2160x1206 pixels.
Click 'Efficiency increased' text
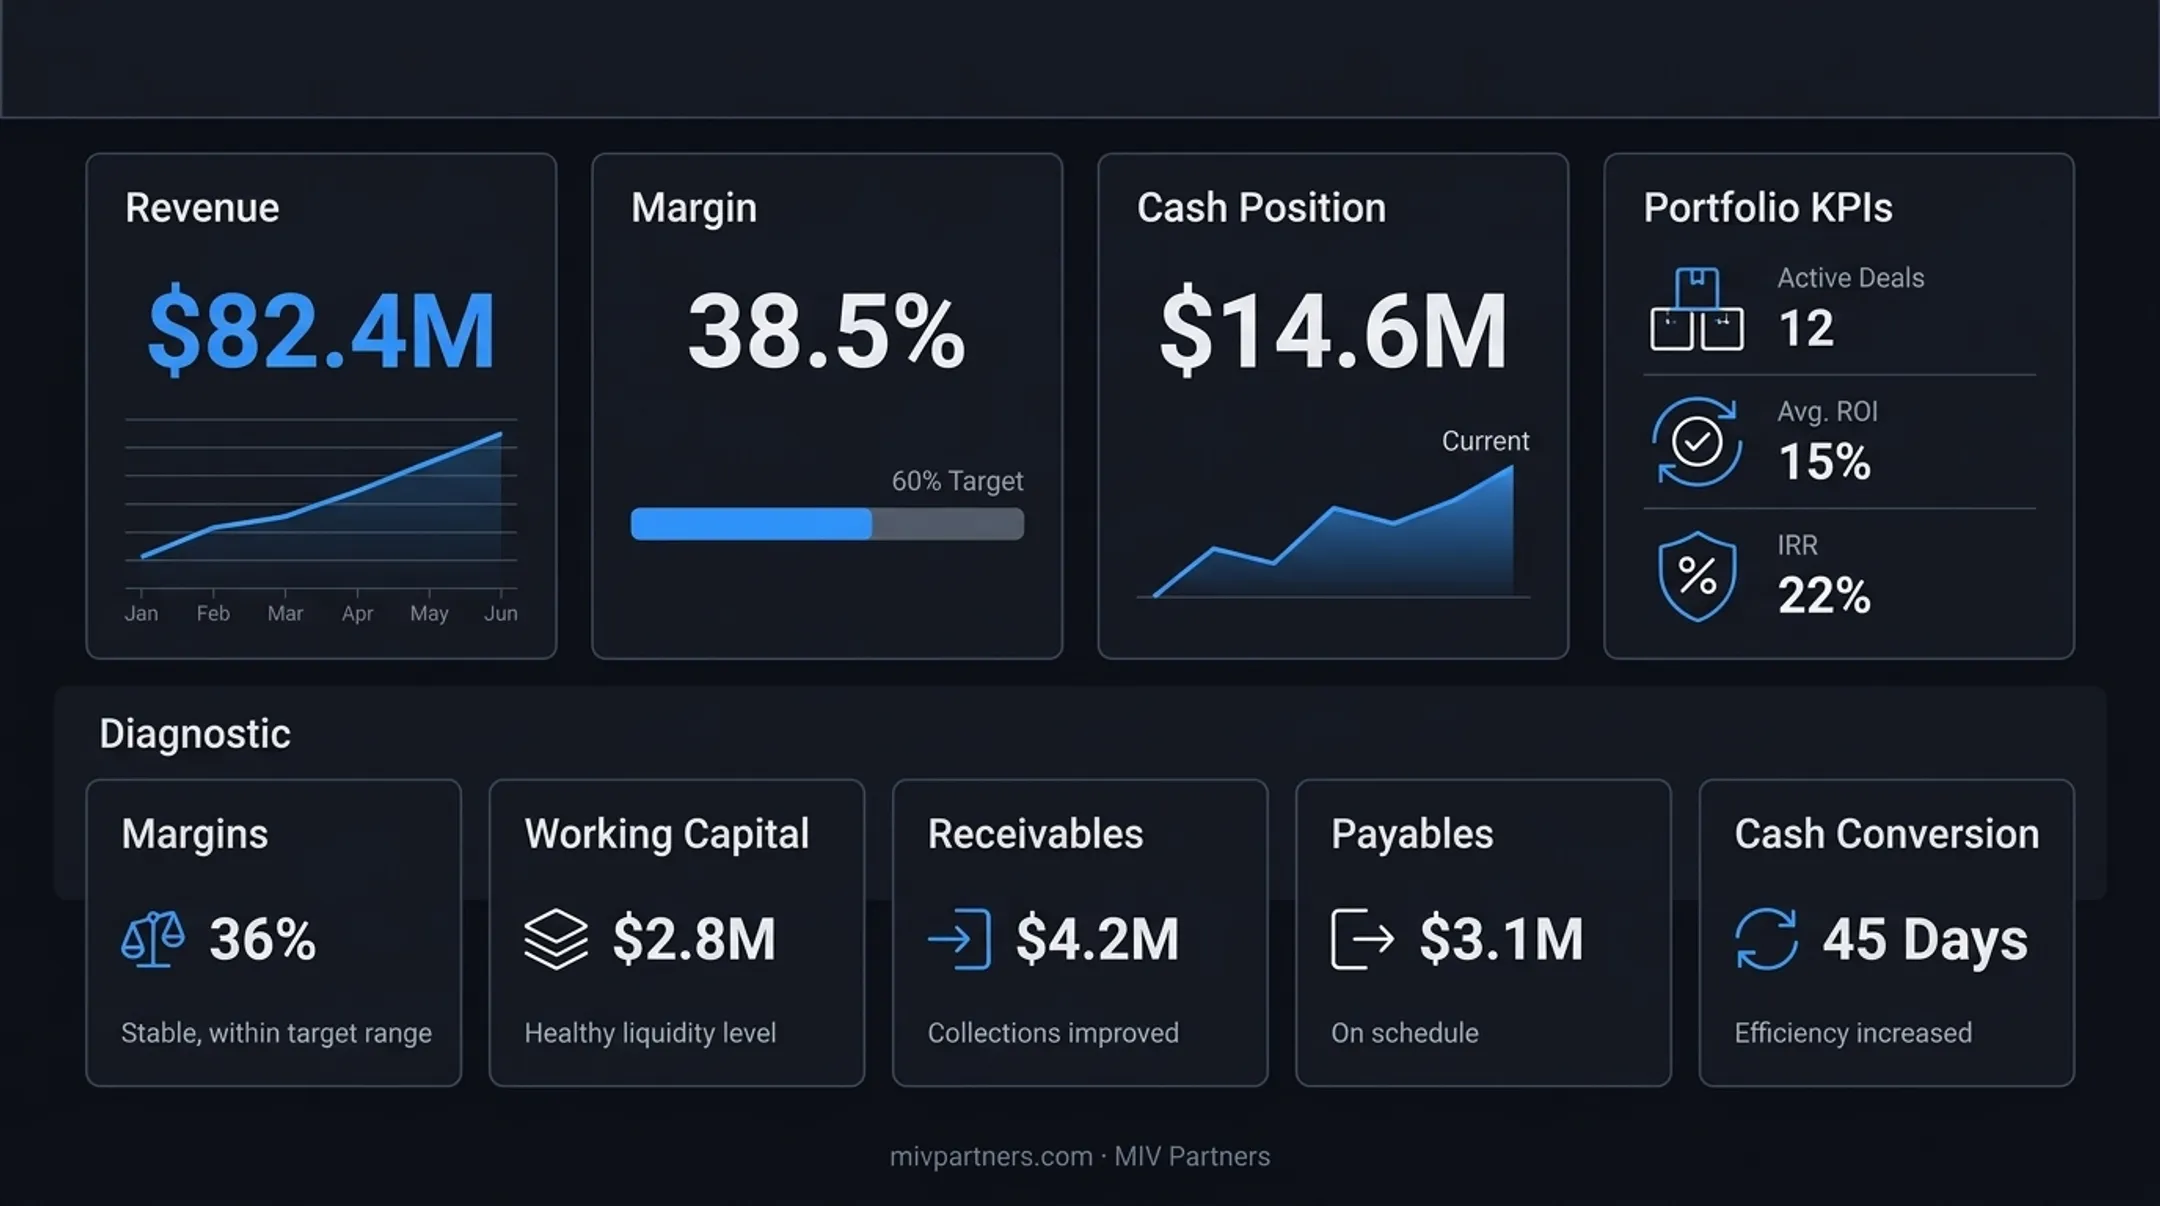pyautogui.click(x=1853, y=1033)
